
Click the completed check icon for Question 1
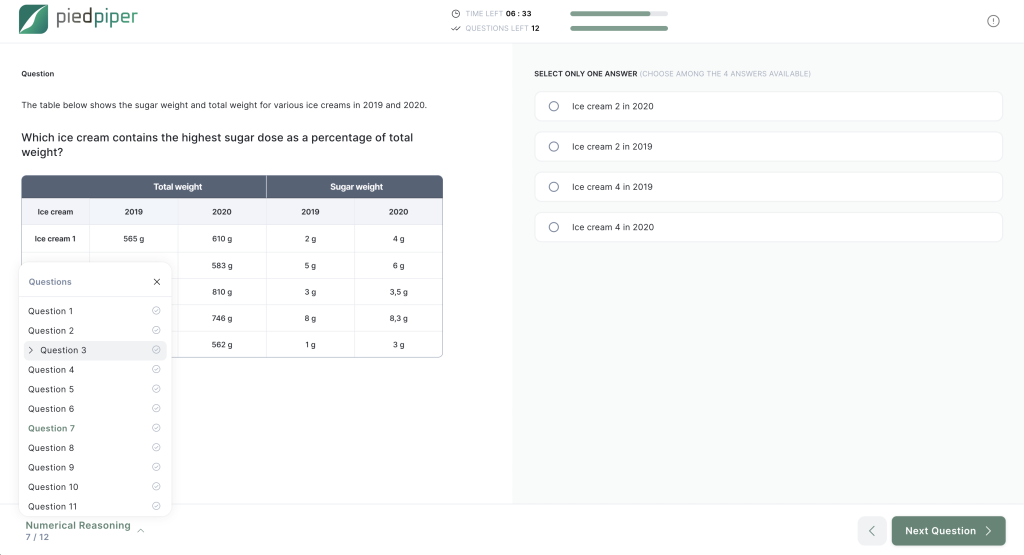156,311
